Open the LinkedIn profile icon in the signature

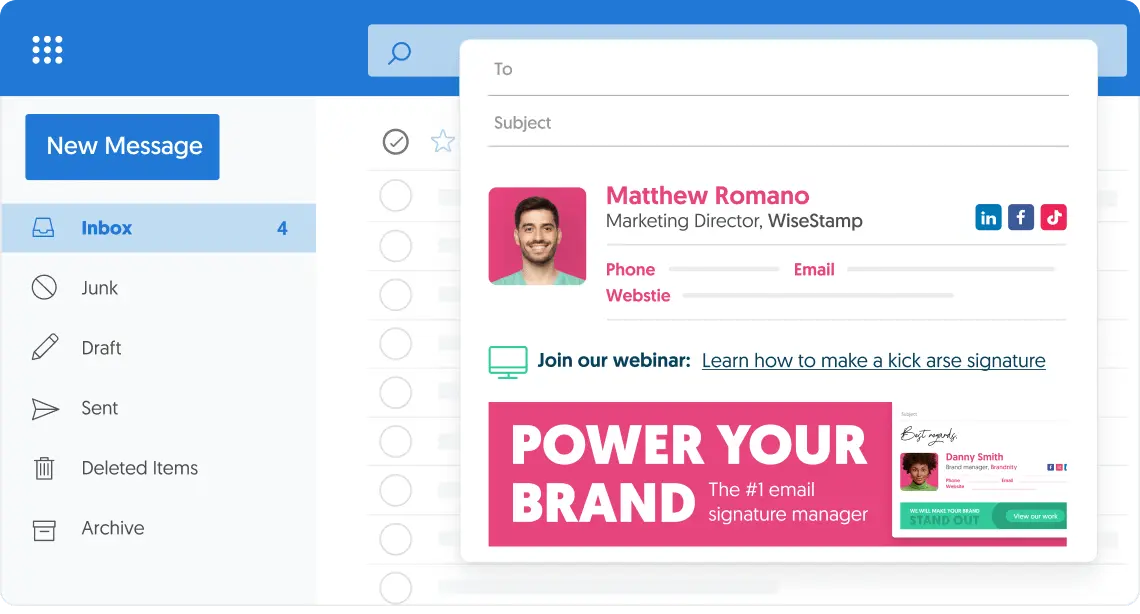pos(988,217)
